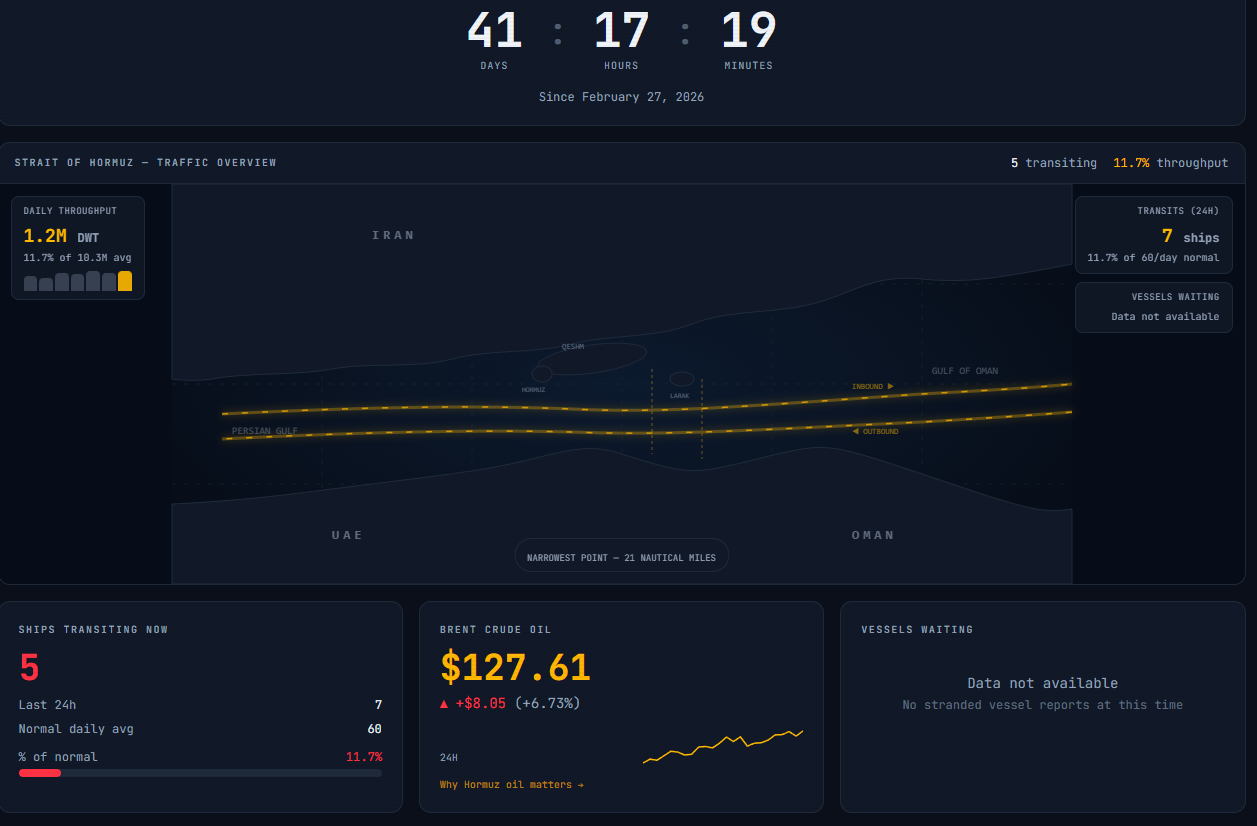This screenshot has height=826, width=1257.
Task: Click the Iran label on the map
Action: pyautogui.click(x=393, y=235)
